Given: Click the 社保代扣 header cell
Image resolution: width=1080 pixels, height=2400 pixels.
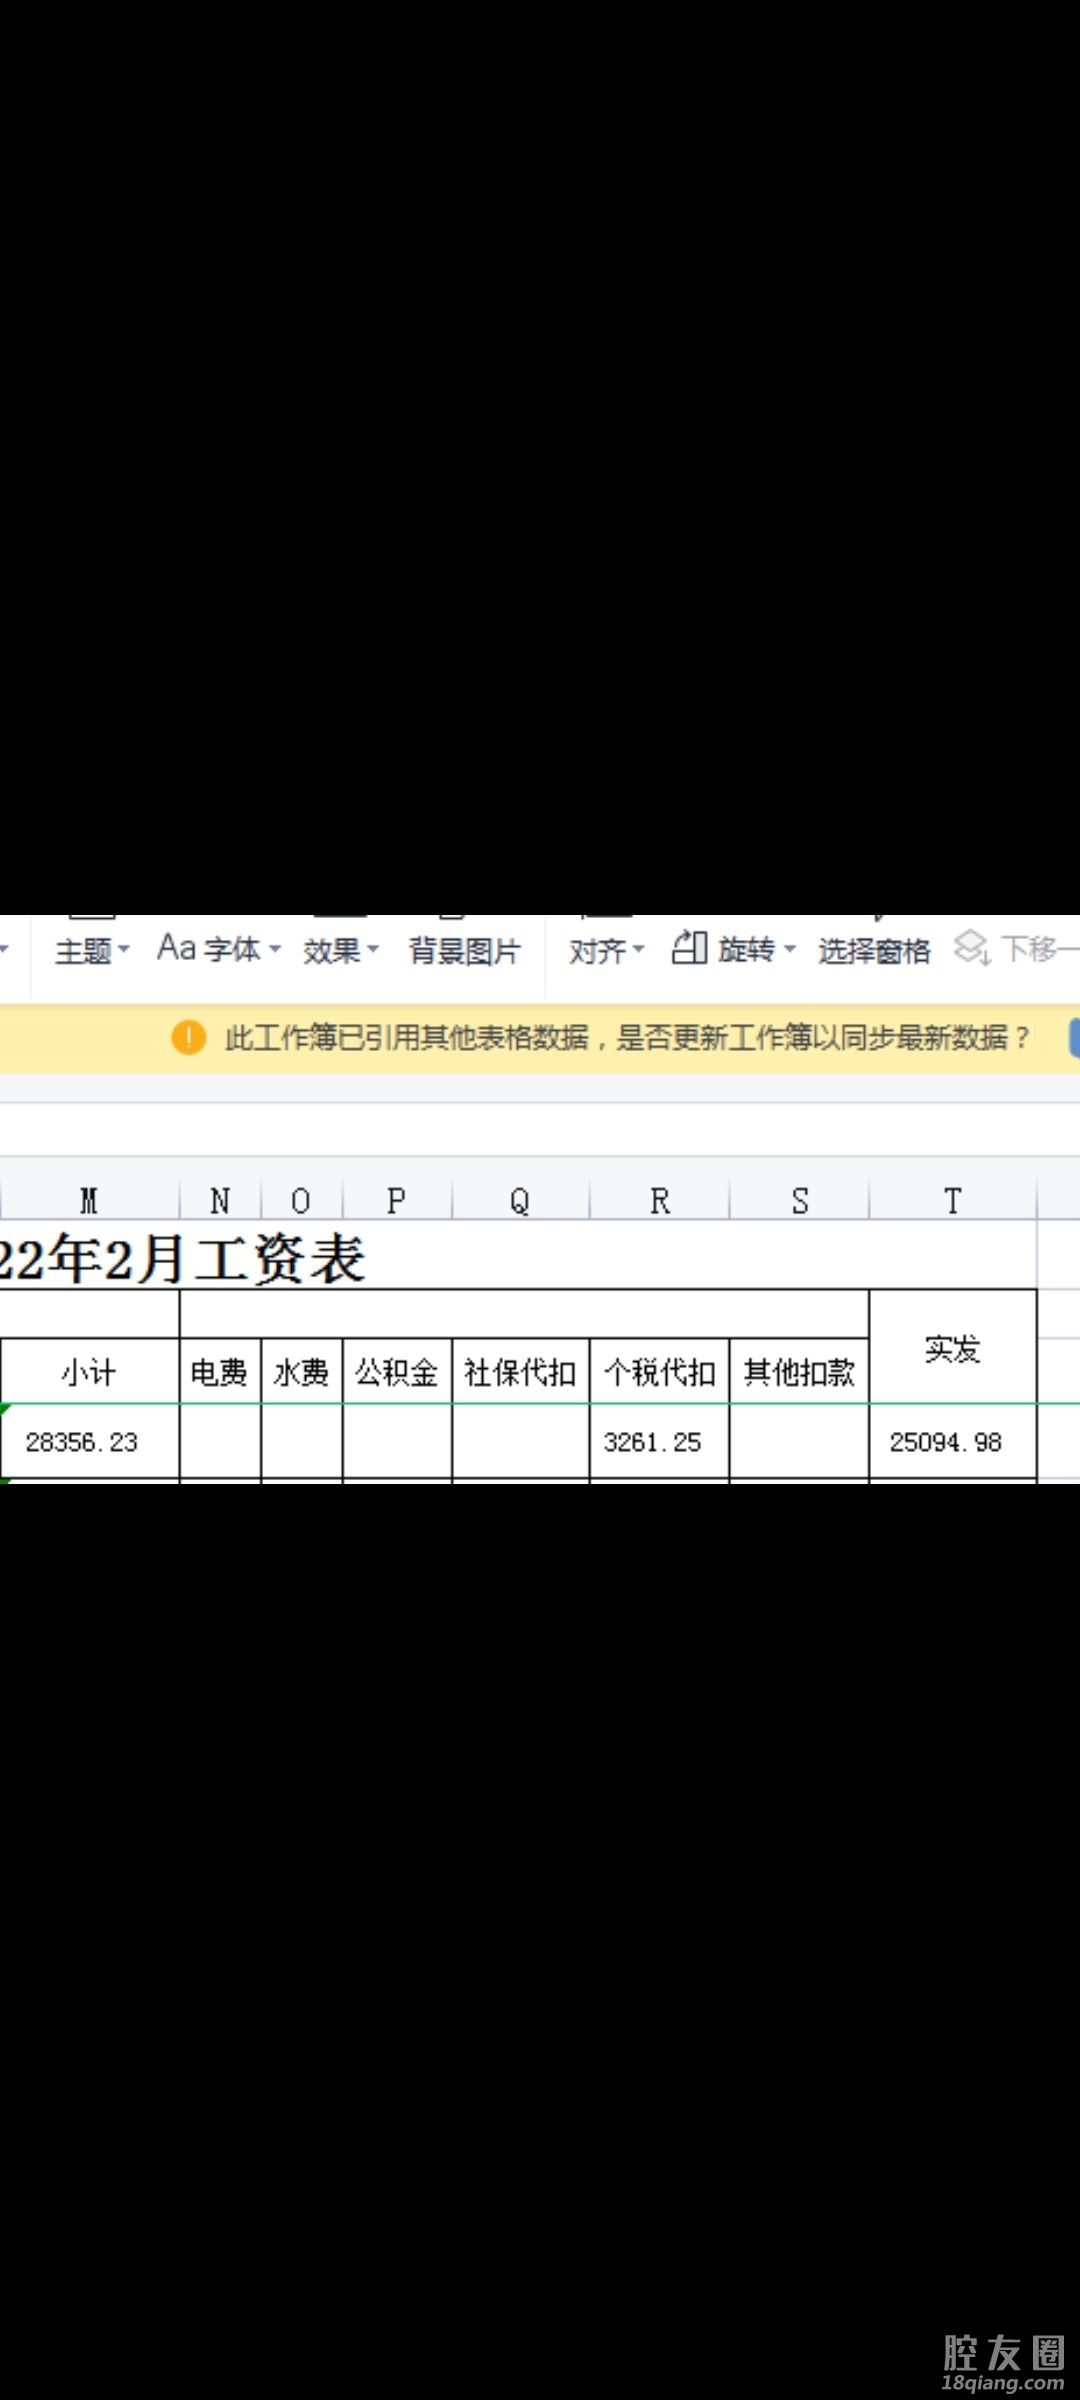Looking at the screenshot, I should click(520, 1372).
